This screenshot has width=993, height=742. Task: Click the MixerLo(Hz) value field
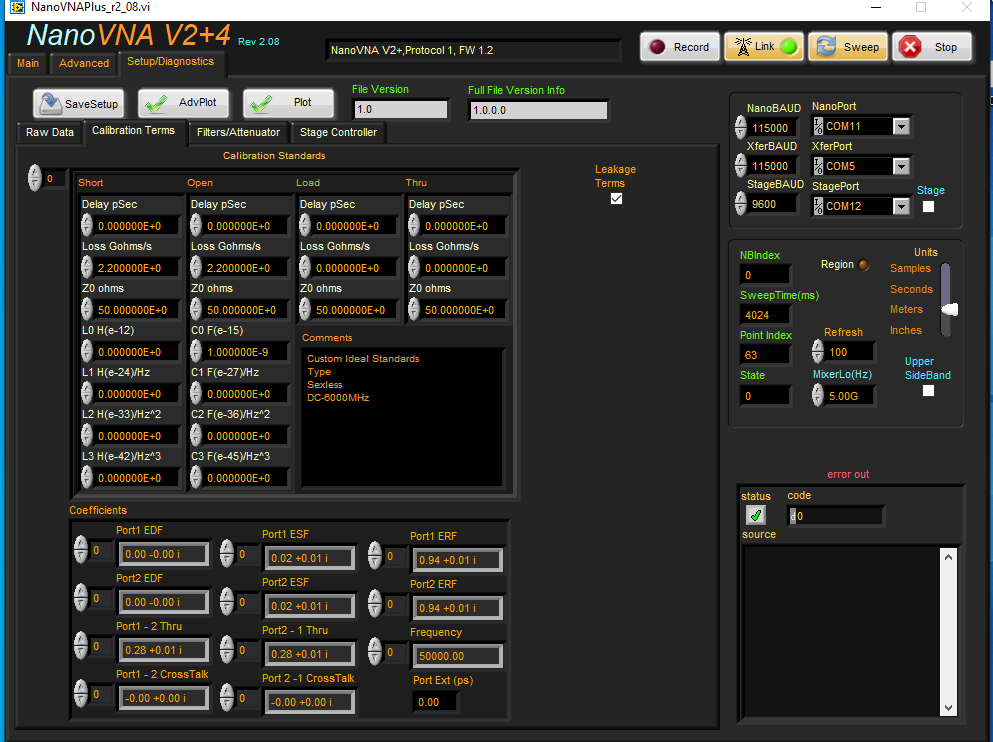851,396
